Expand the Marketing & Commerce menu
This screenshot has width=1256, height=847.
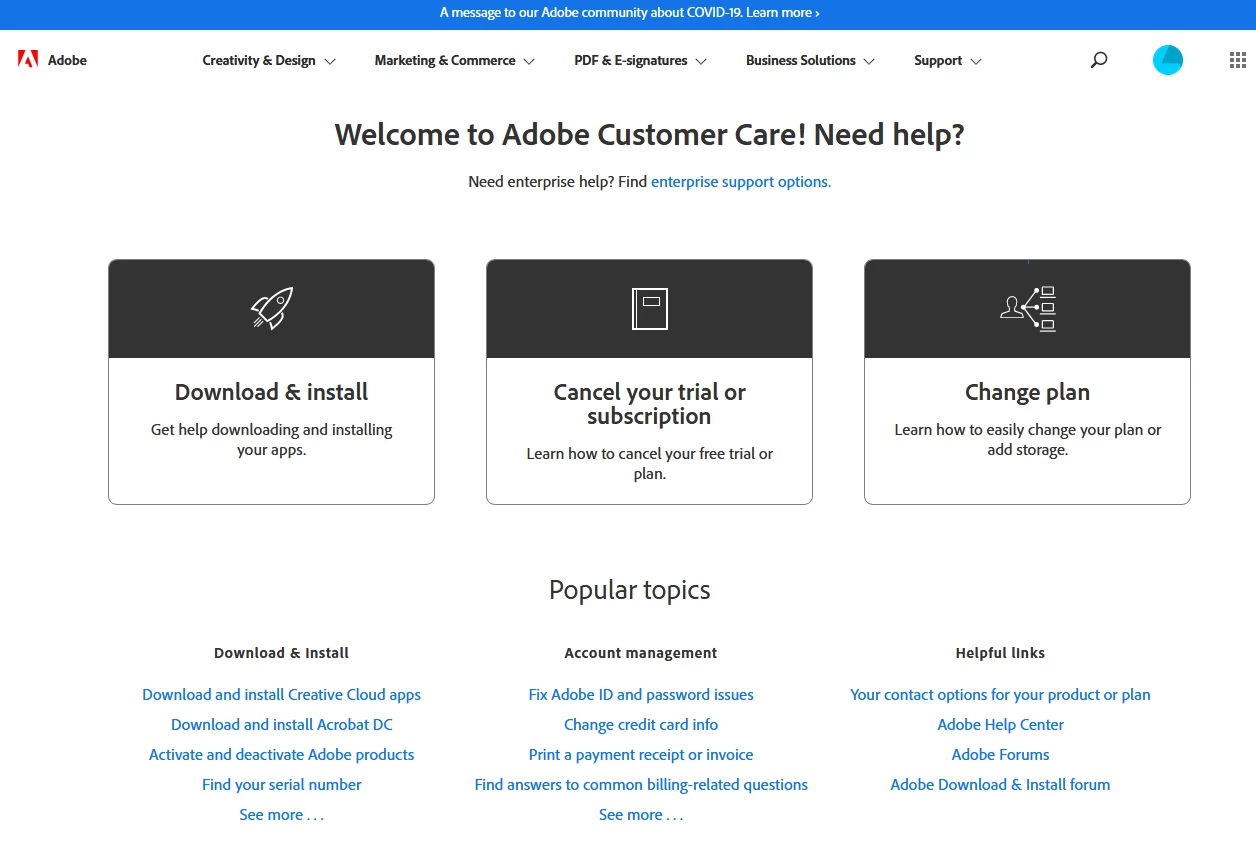coord(455,60)
